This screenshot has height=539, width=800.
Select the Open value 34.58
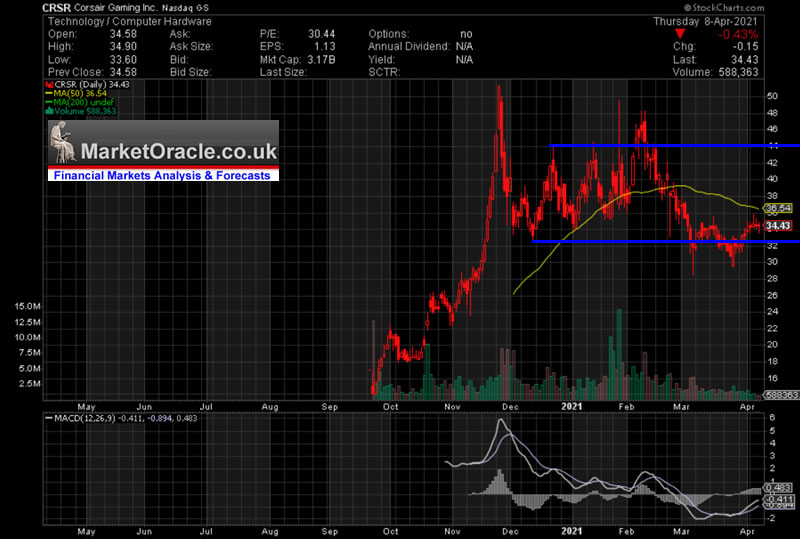click(x=123, y=34)
